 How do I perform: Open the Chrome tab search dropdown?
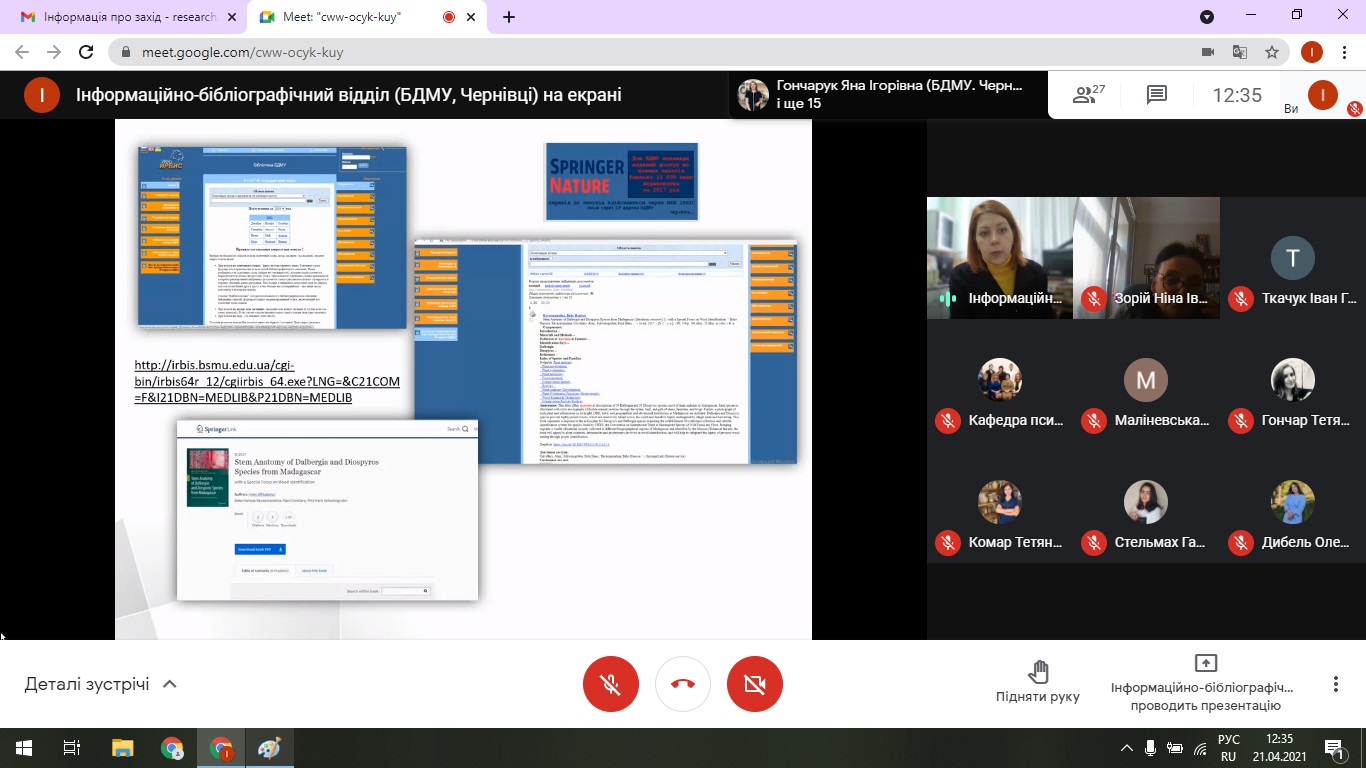[1207, 17]
